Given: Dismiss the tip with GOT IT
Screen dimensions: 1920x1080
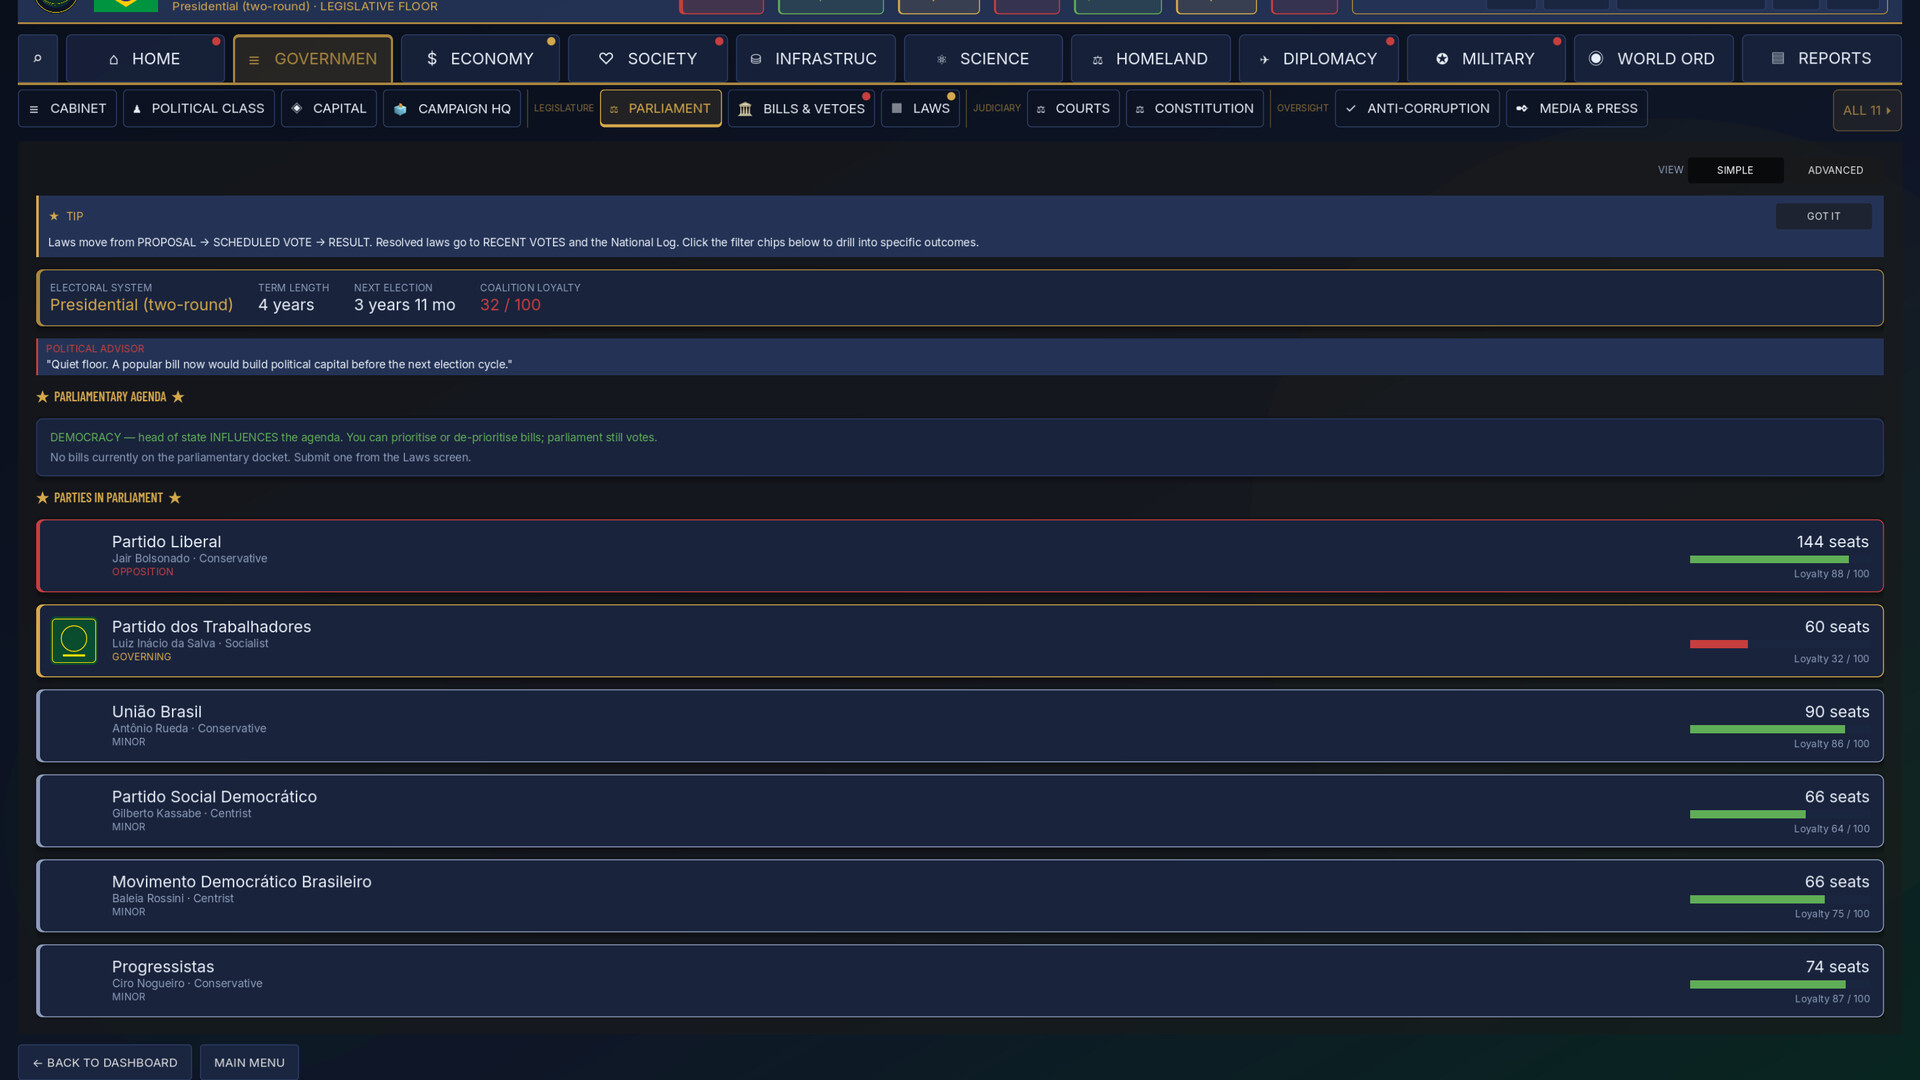Looking at the screenshot, I should (1823, 216).
